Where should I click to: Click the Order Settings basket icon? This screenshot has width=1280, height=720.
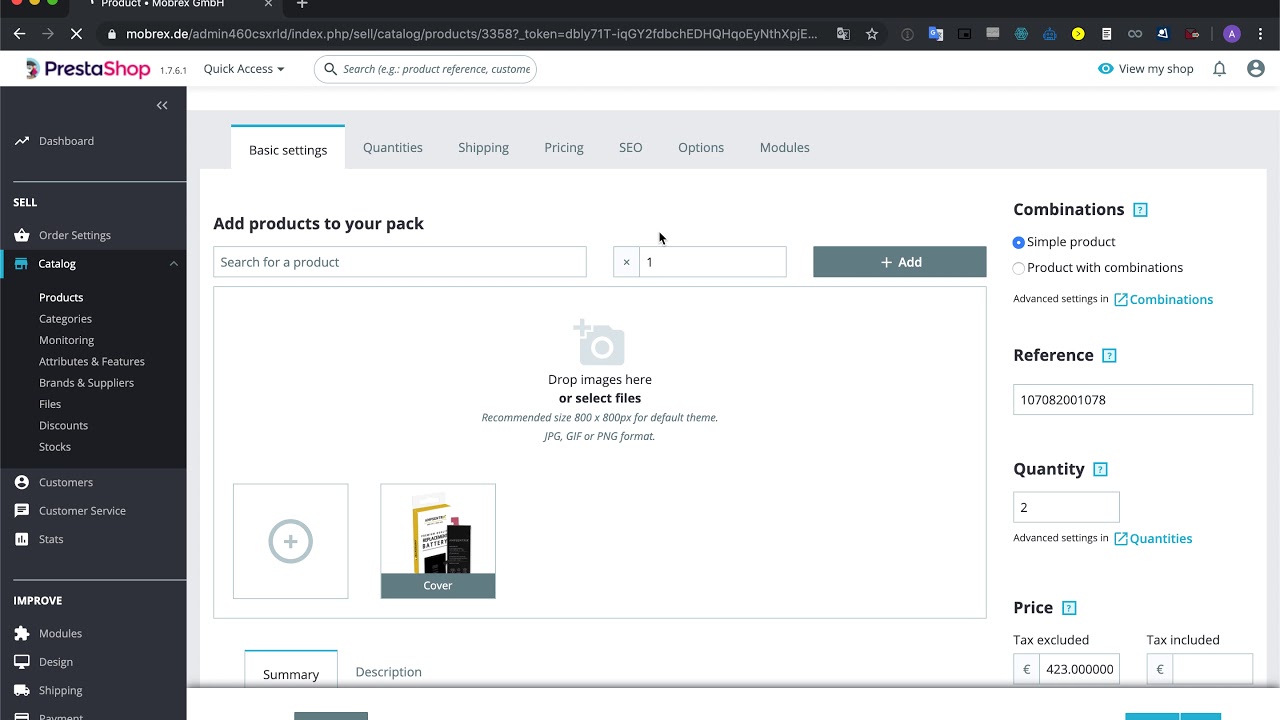[x=22, y=235]
